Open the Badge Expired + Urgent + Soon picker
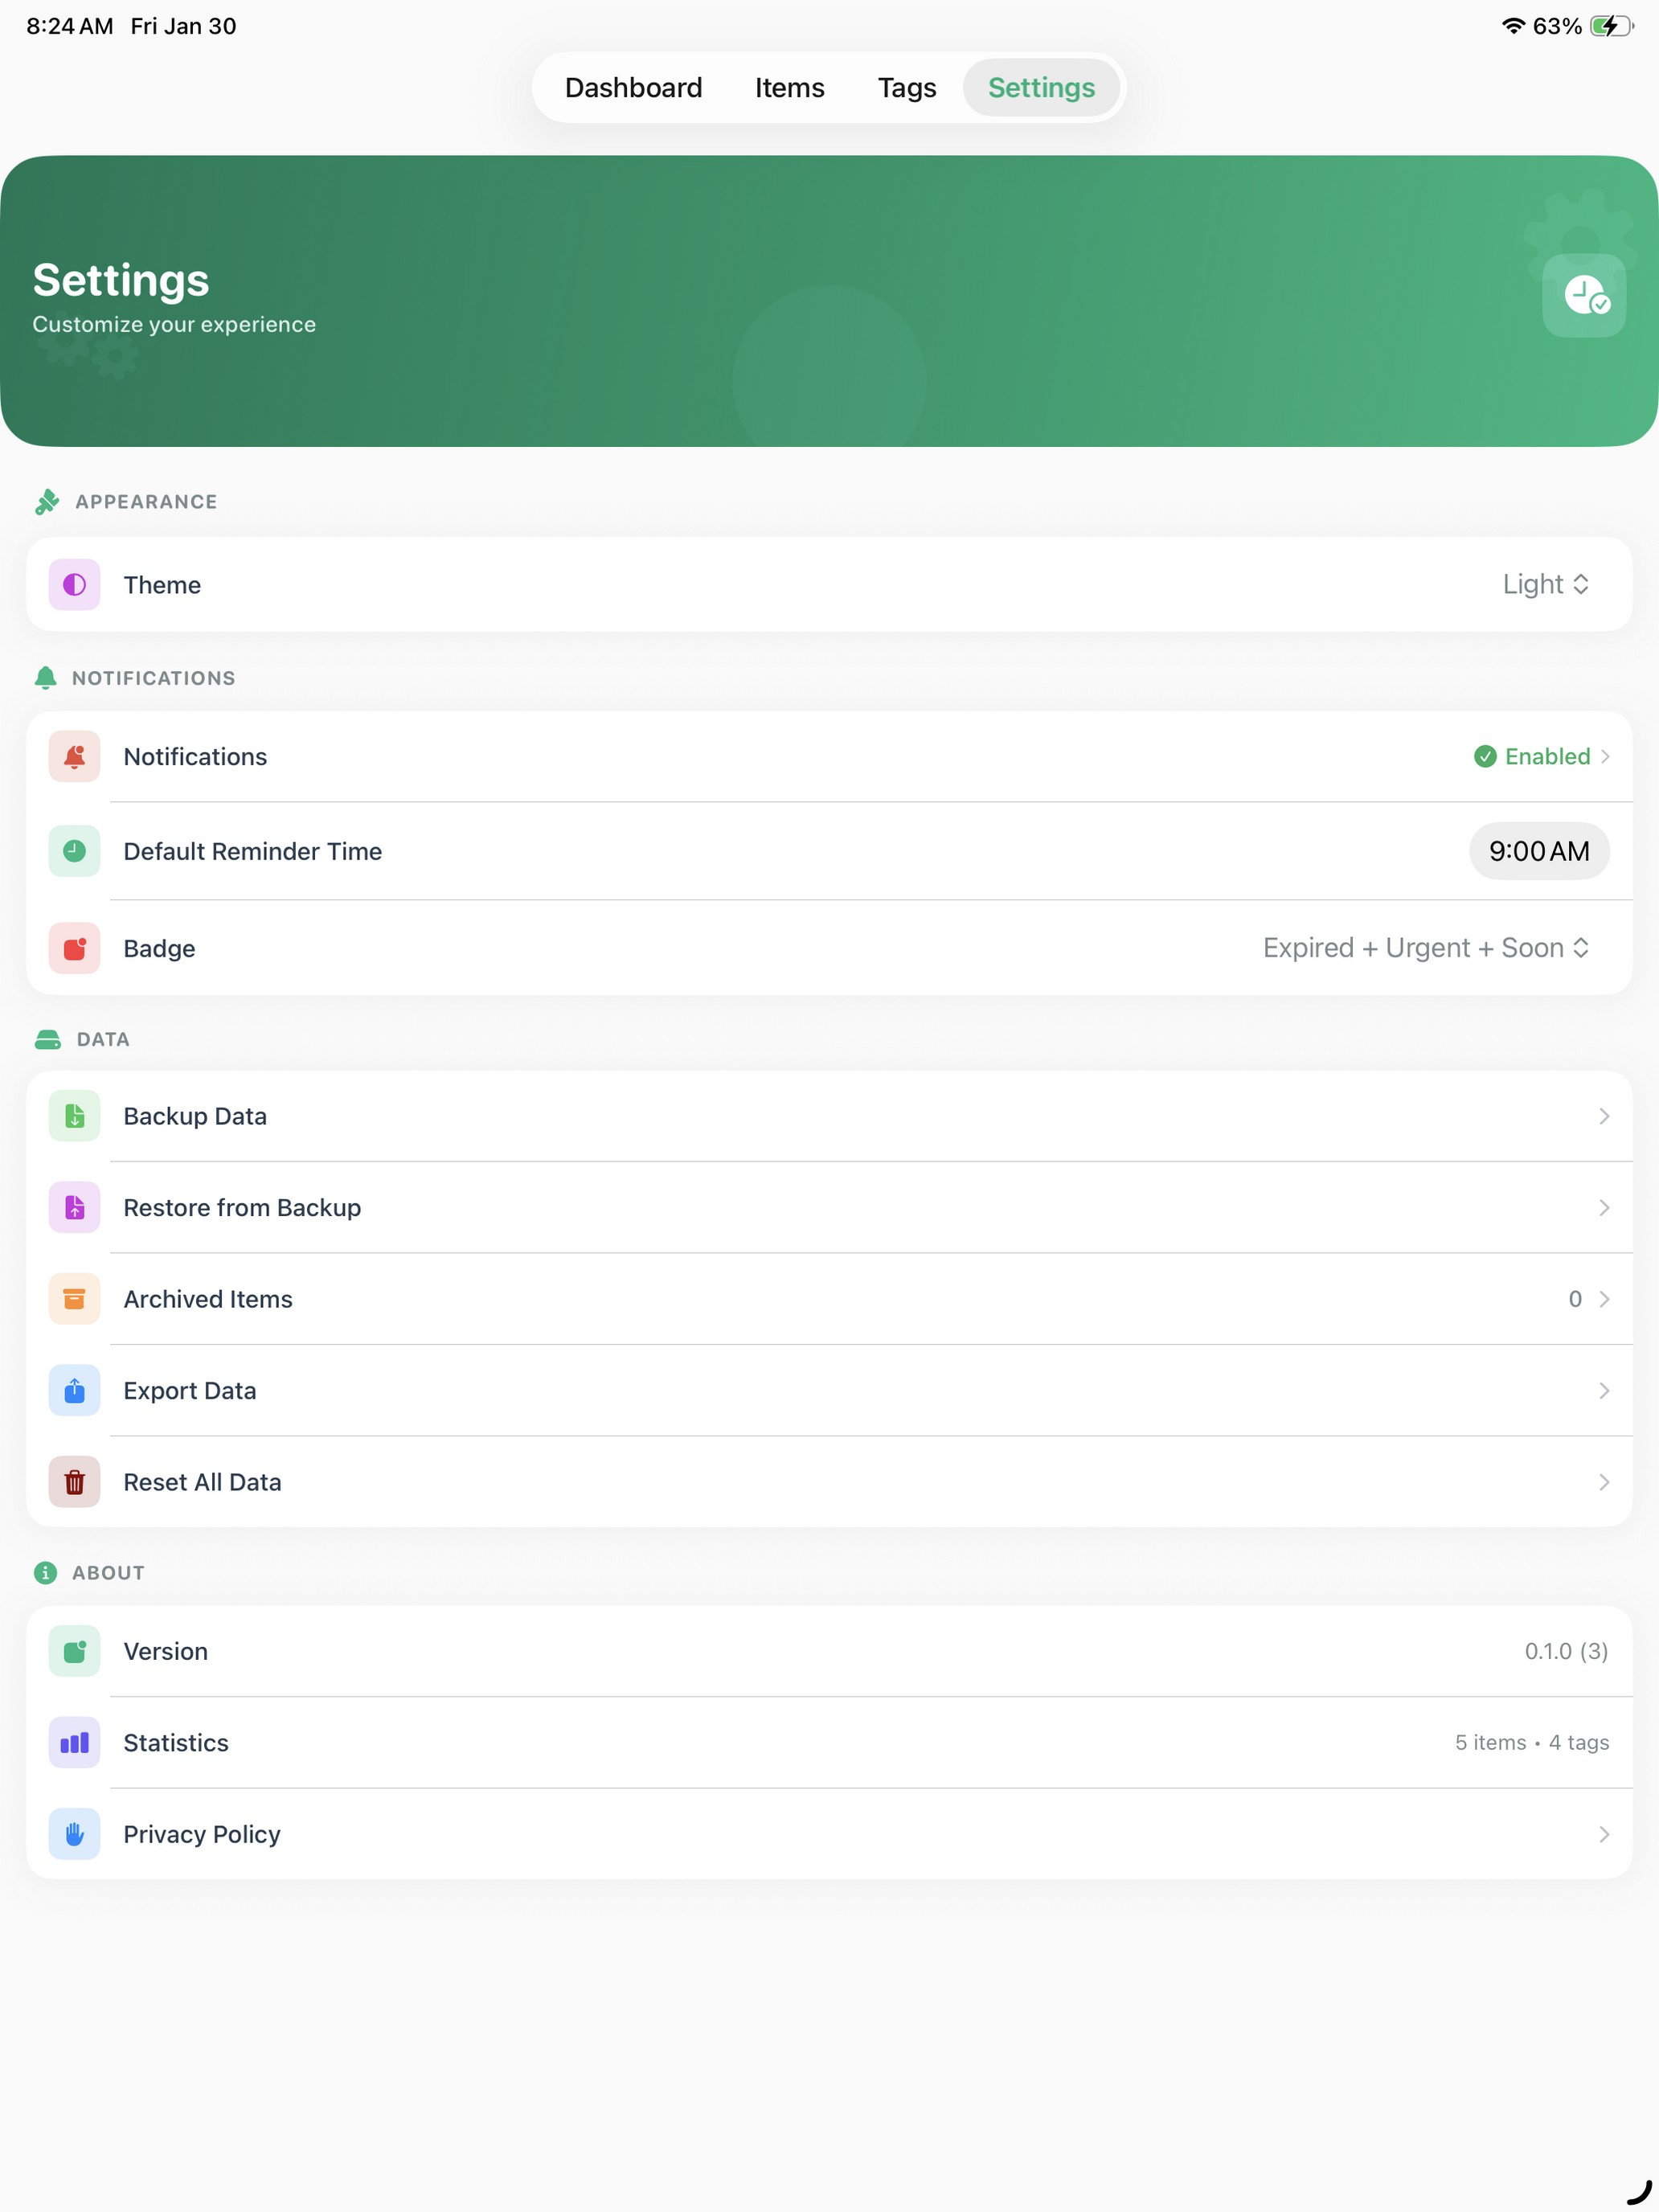1659x2212 pixels. point(1426,948)
